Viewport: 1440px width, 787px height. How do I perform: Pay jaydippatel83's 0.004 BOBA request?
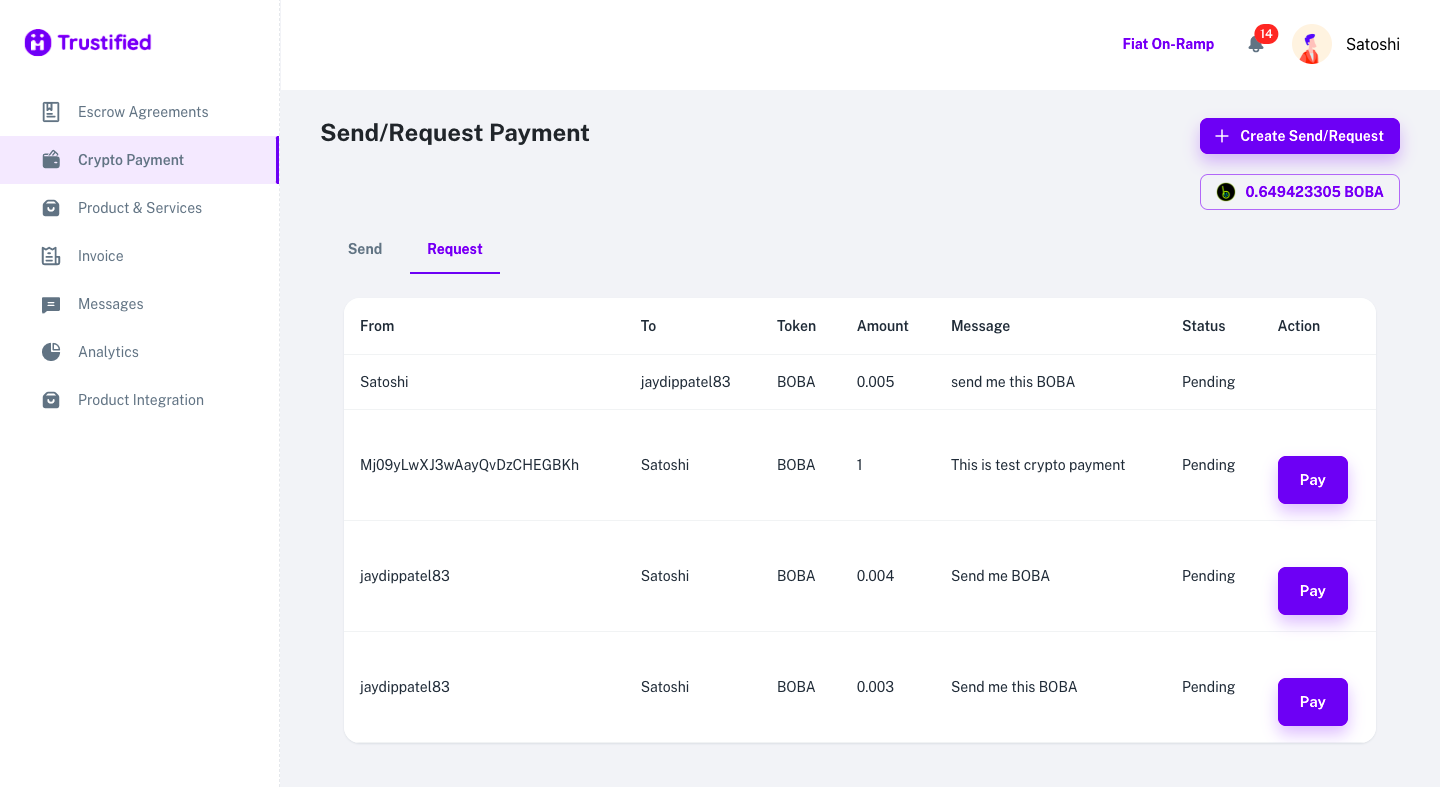pyautogui.click(x=1312, y=591)
